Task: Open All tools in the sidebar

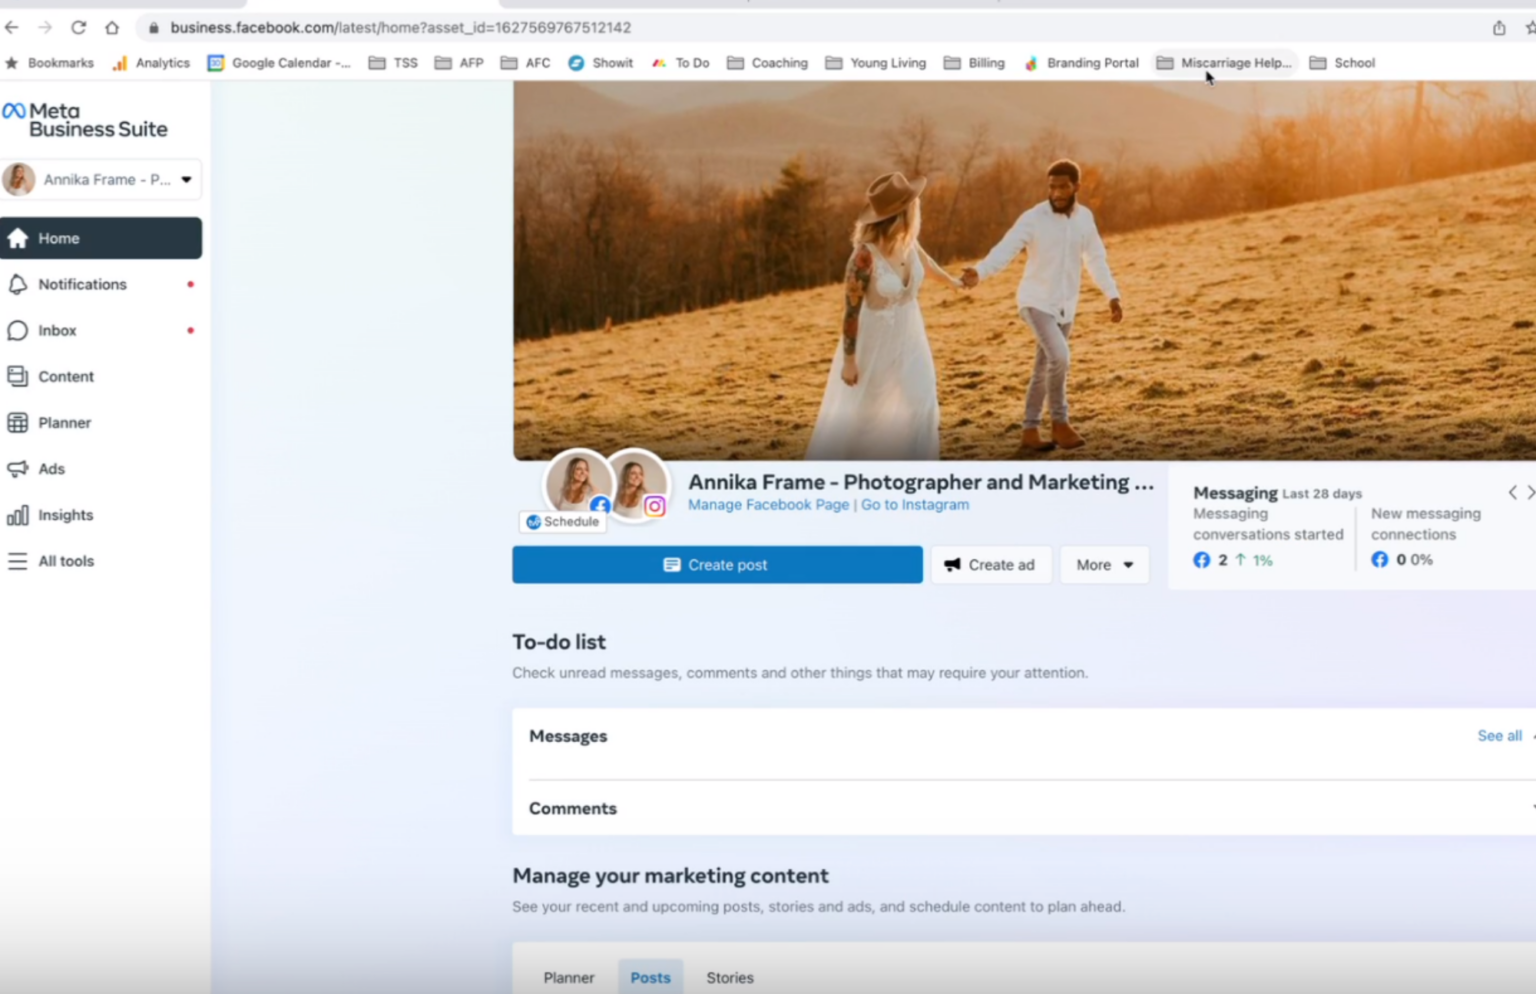Action: coord(66,561)
